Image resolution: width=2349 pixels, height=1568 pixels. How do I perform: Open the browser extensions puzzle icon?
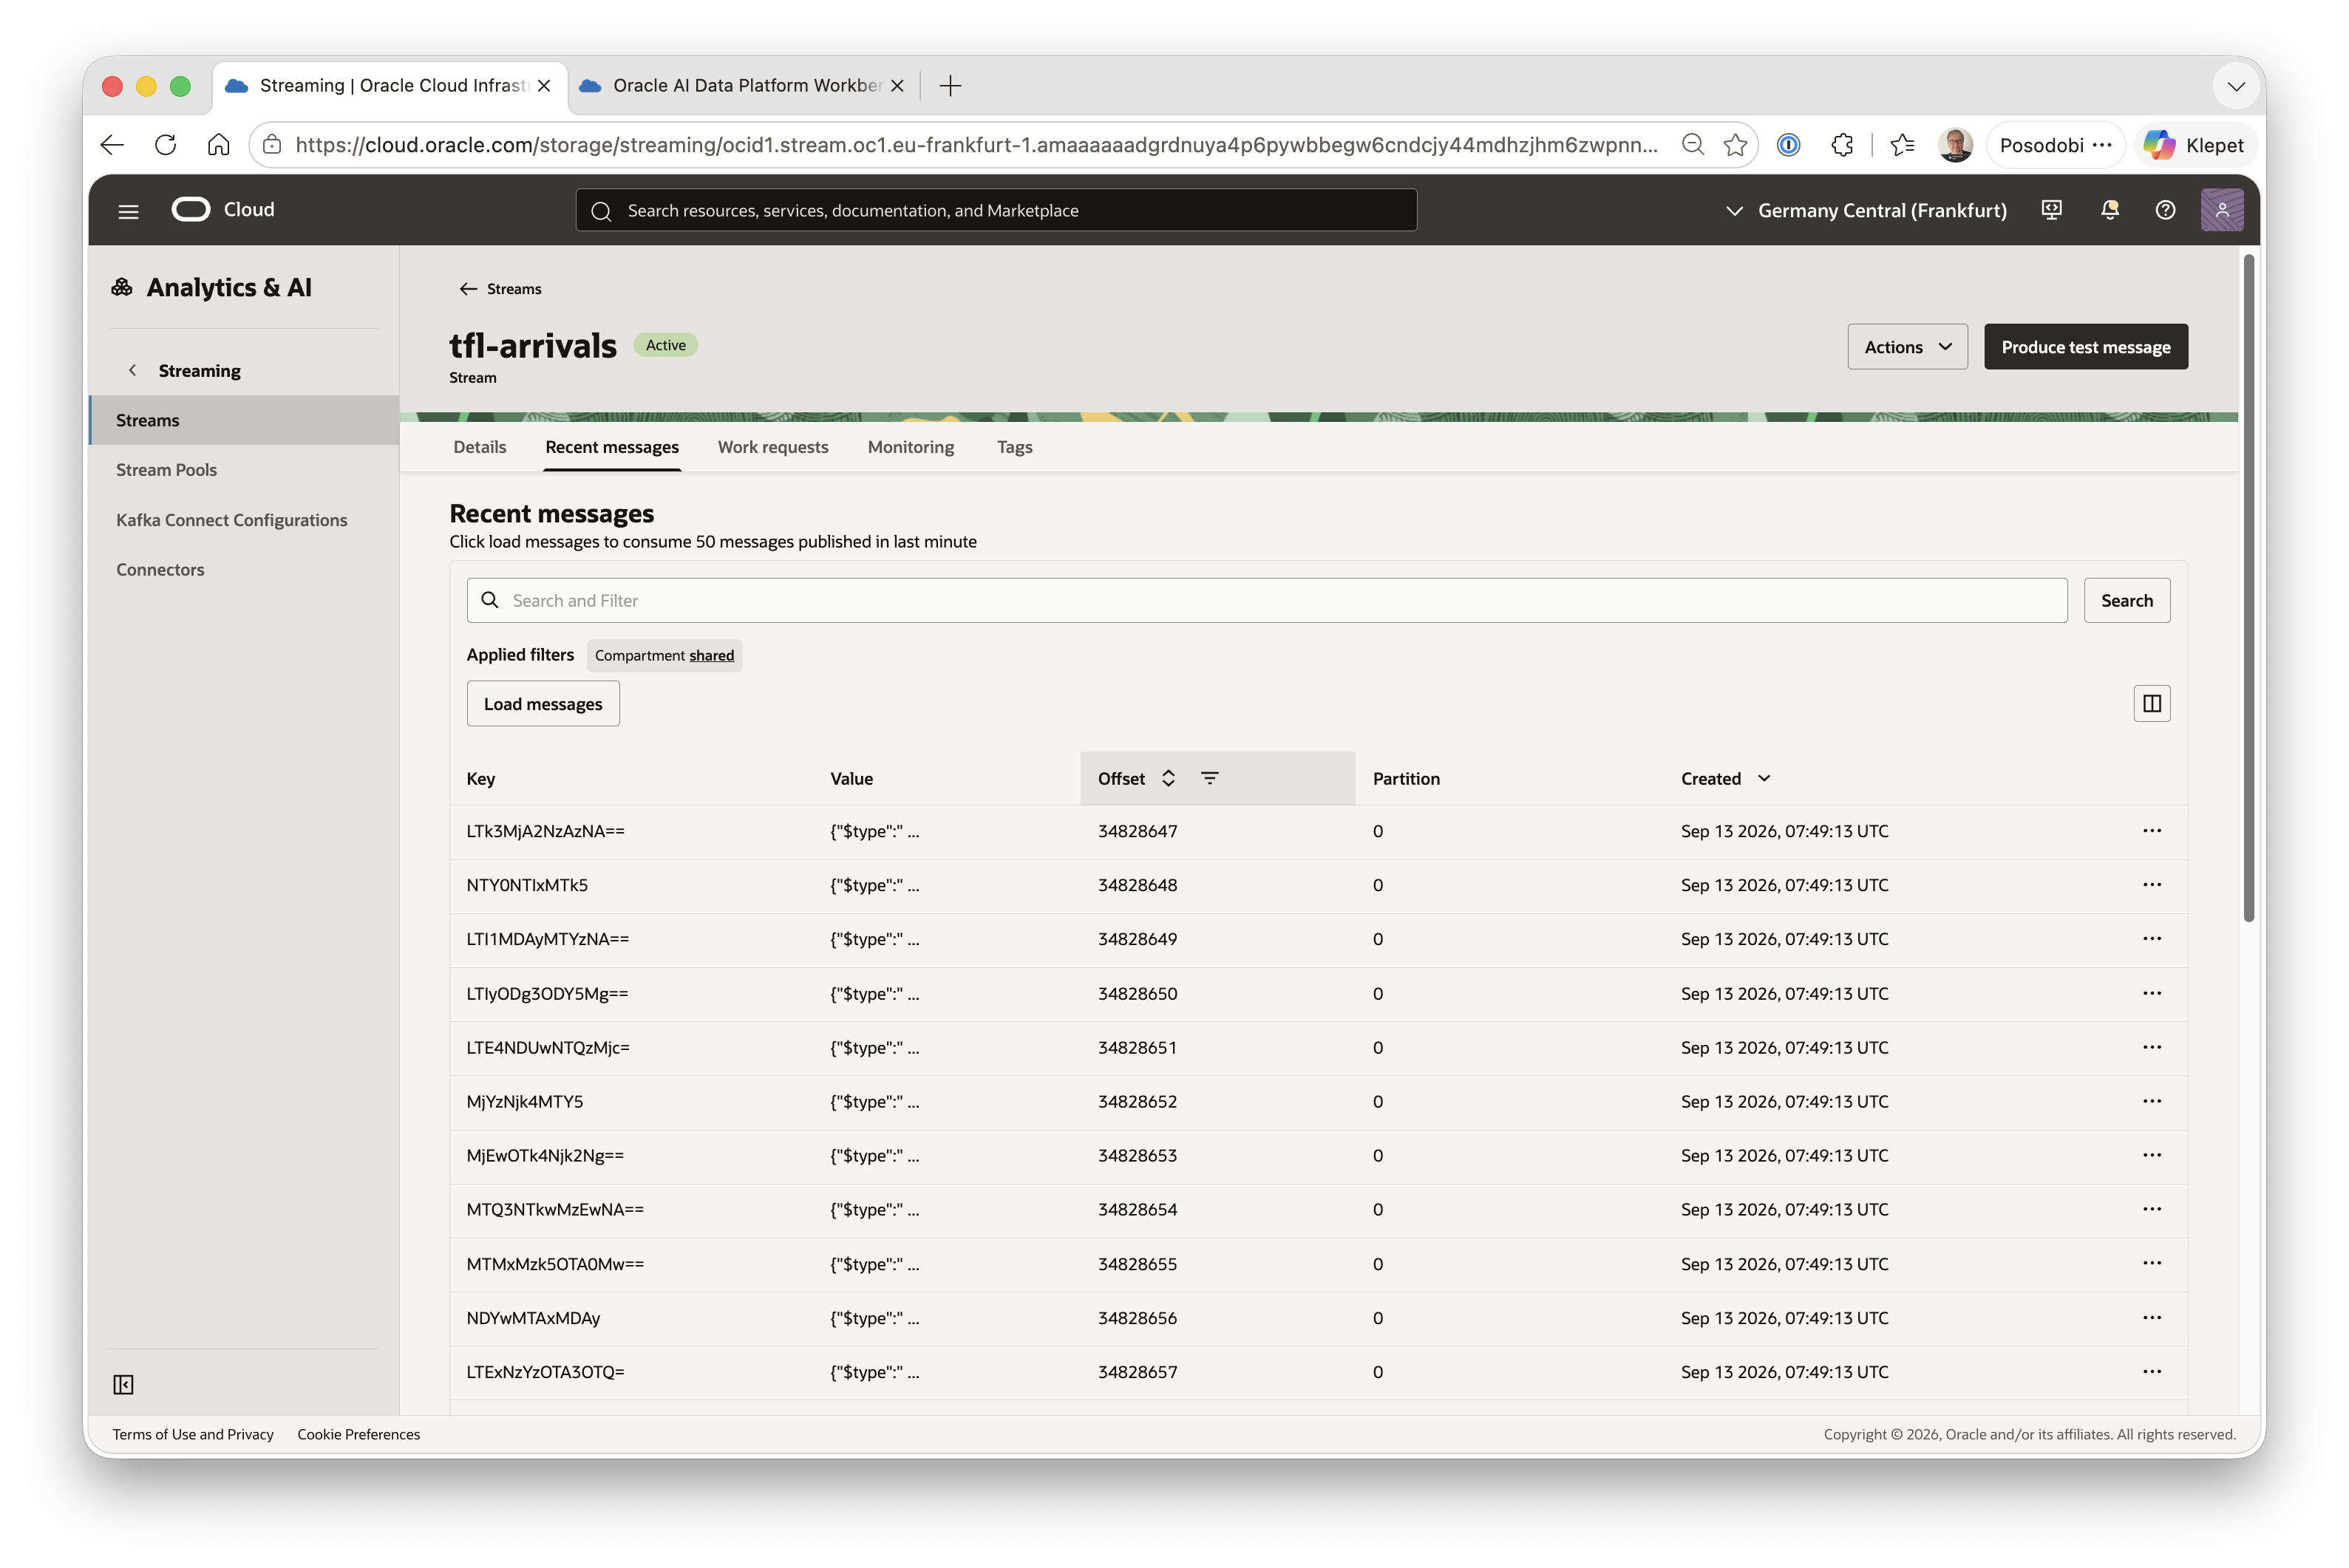pyautogui.click(x=1842, y=145)
